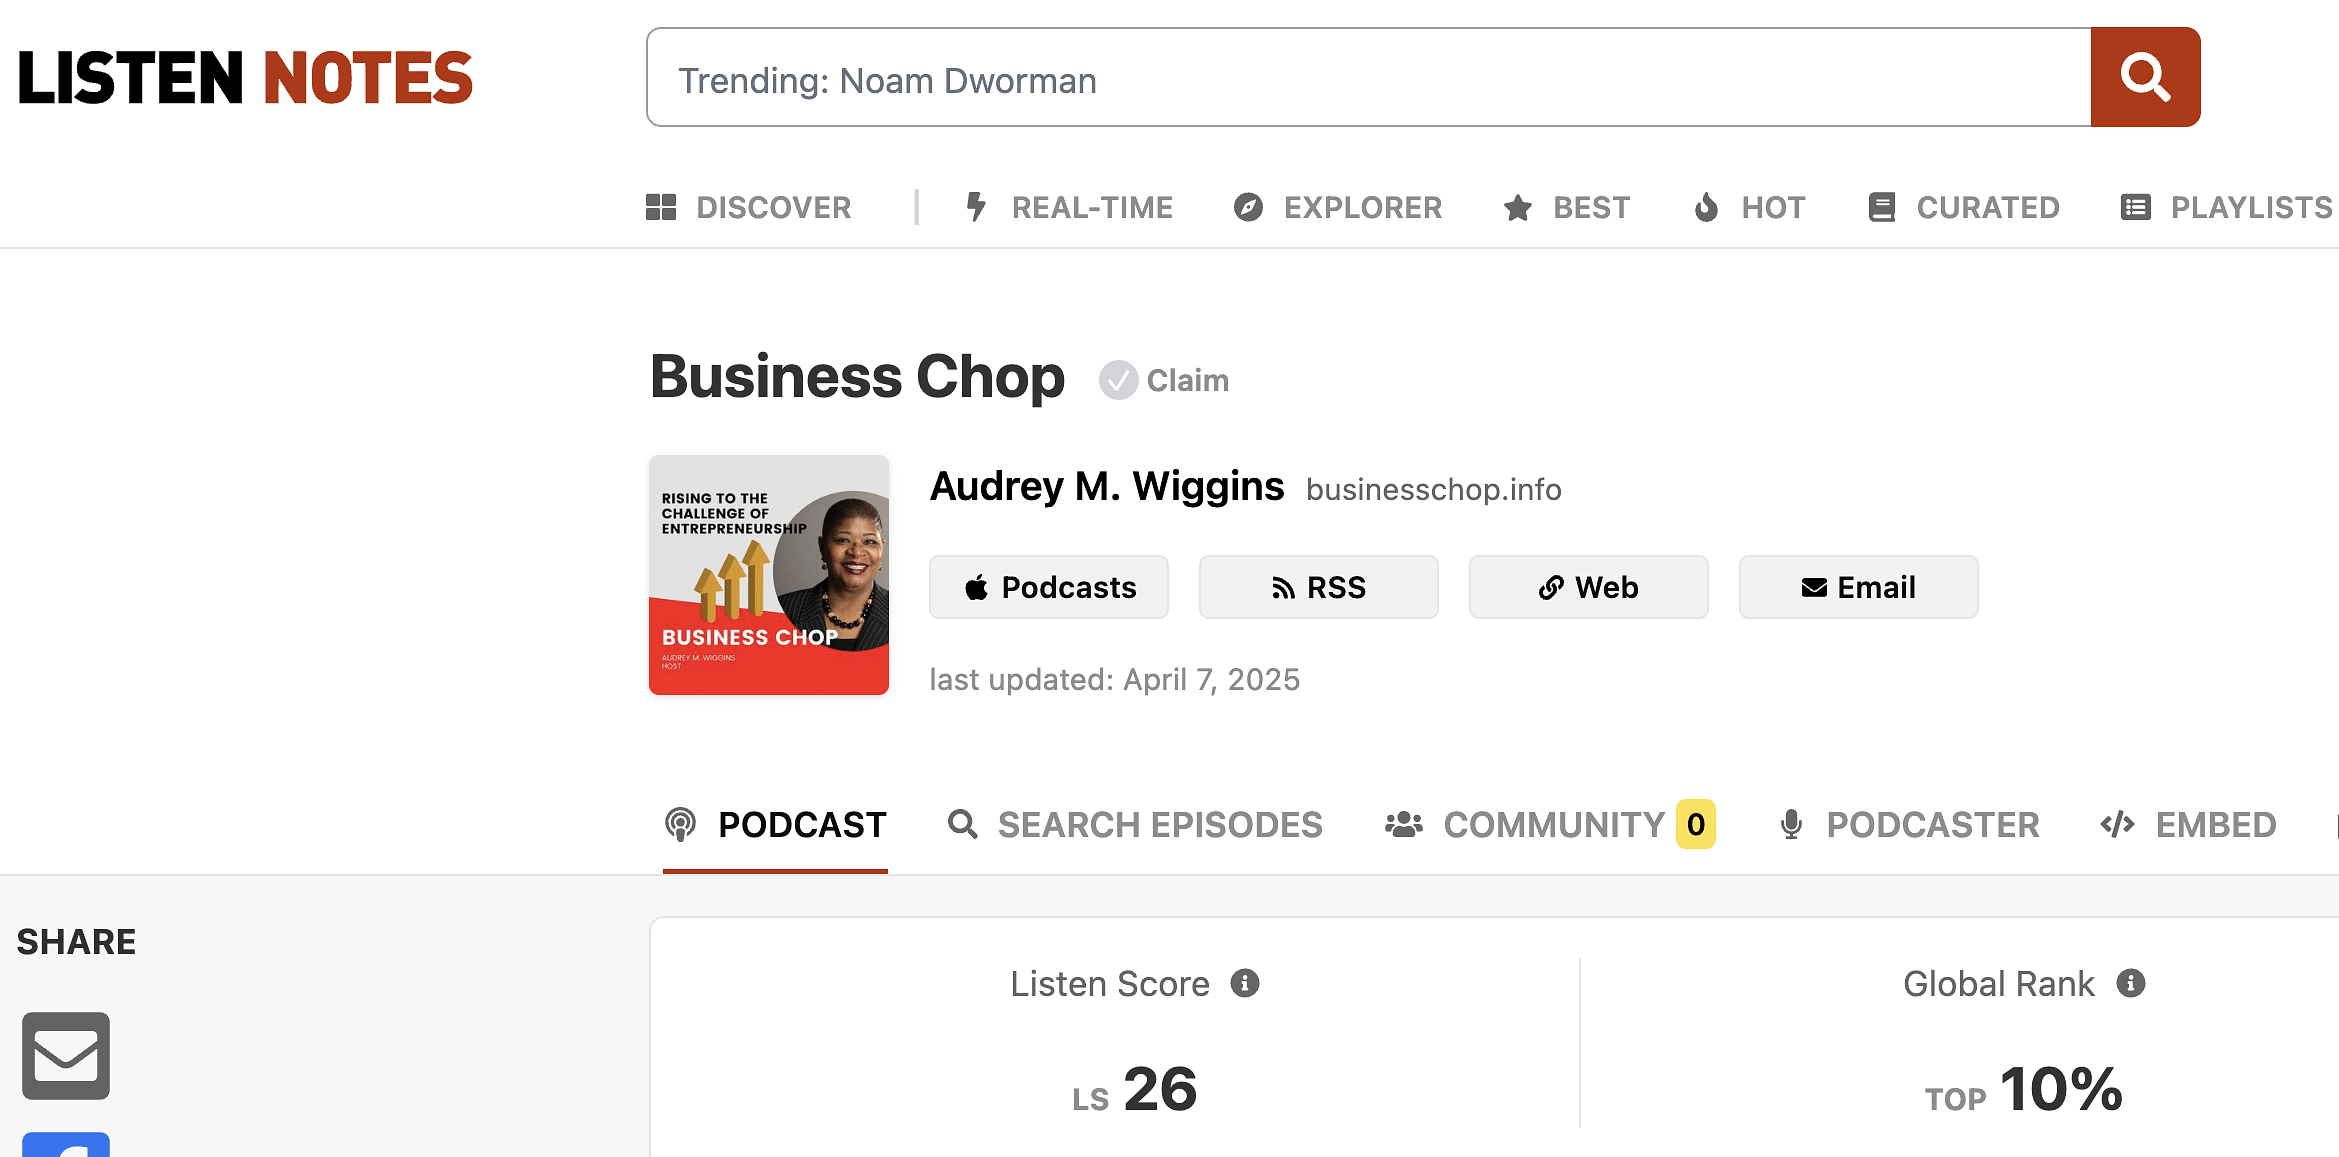The height and width of the screenshot is (1157, 2339).
Task: Click the Business Chop cover artwork
Action: click(x=769, y=575)
